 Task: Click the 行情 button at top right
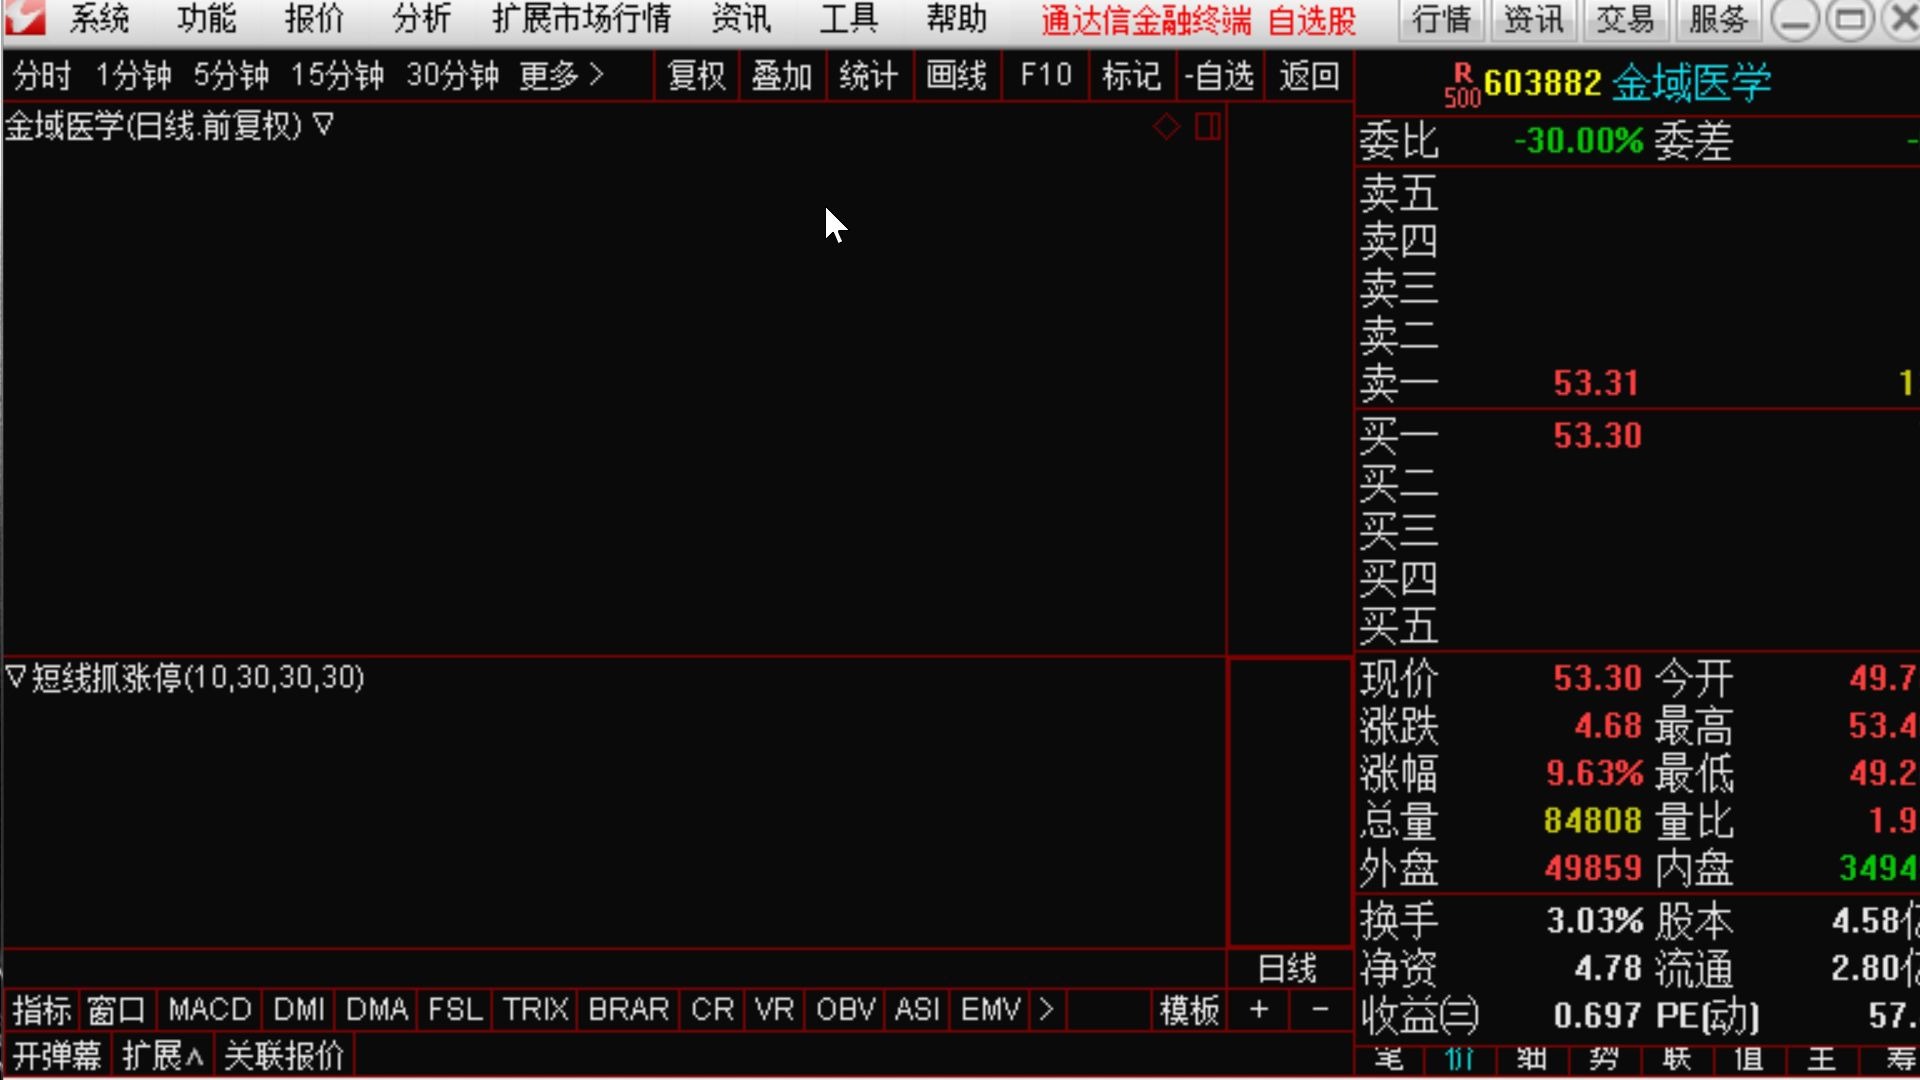click(x=1441, y=20)
